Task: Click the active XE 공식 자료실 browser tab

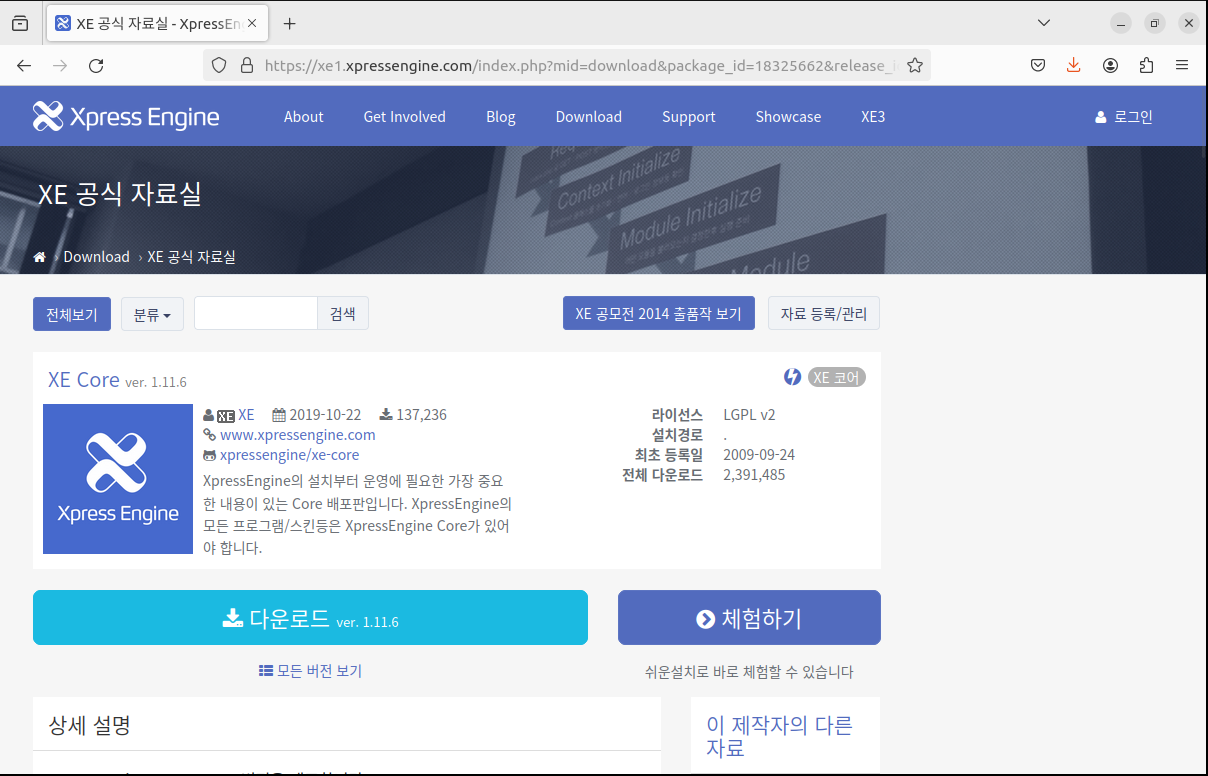Action: (x=158, y=23)
